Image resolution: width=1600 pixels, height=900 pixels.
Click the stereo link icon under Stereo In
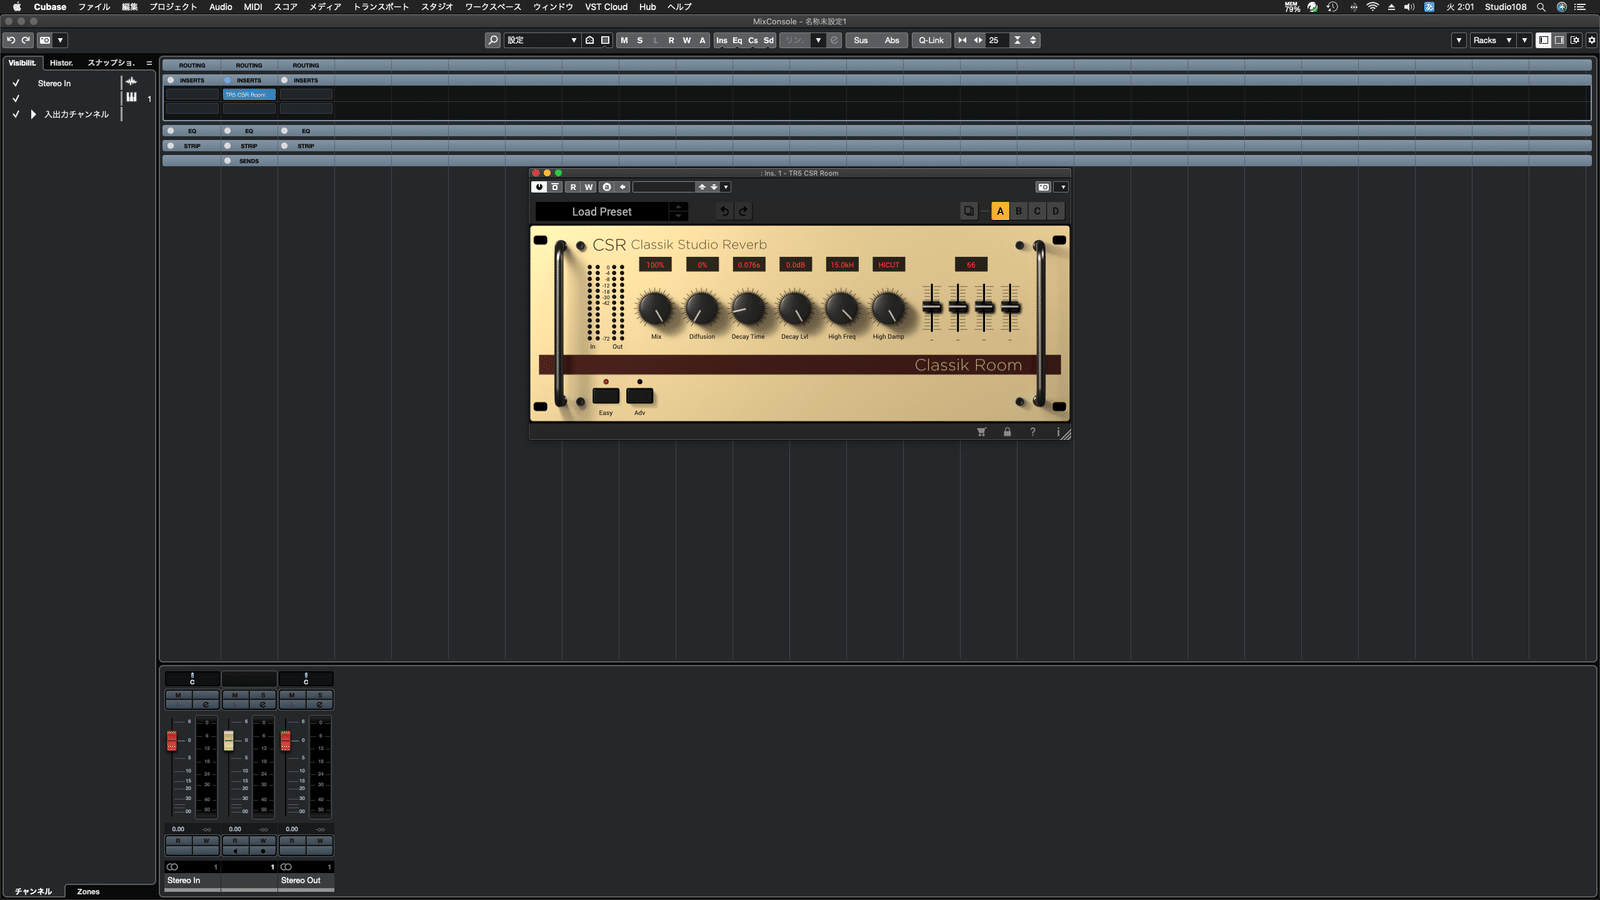172,867
